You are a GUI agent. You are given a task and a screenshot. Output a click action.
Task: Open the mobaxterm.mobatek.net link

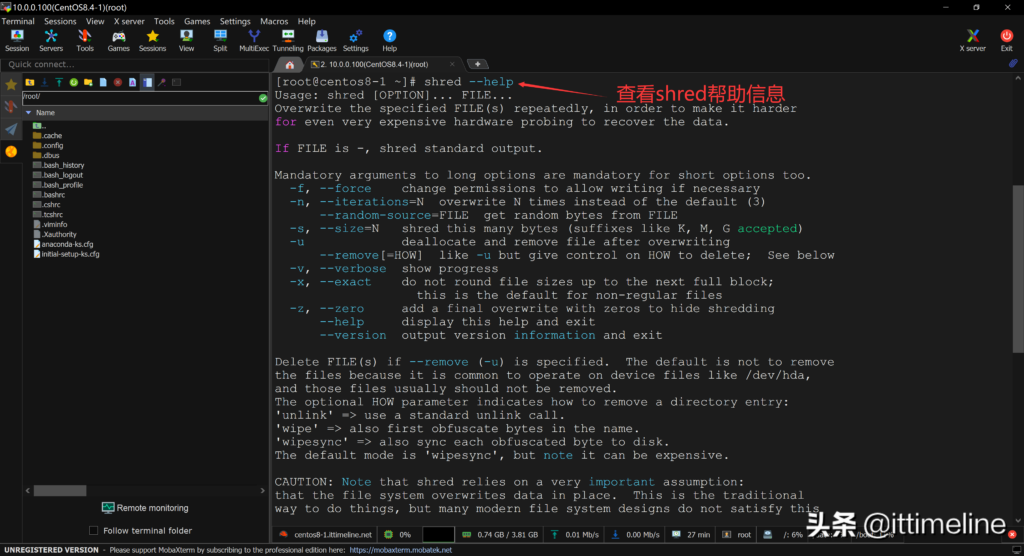[400, 550]
